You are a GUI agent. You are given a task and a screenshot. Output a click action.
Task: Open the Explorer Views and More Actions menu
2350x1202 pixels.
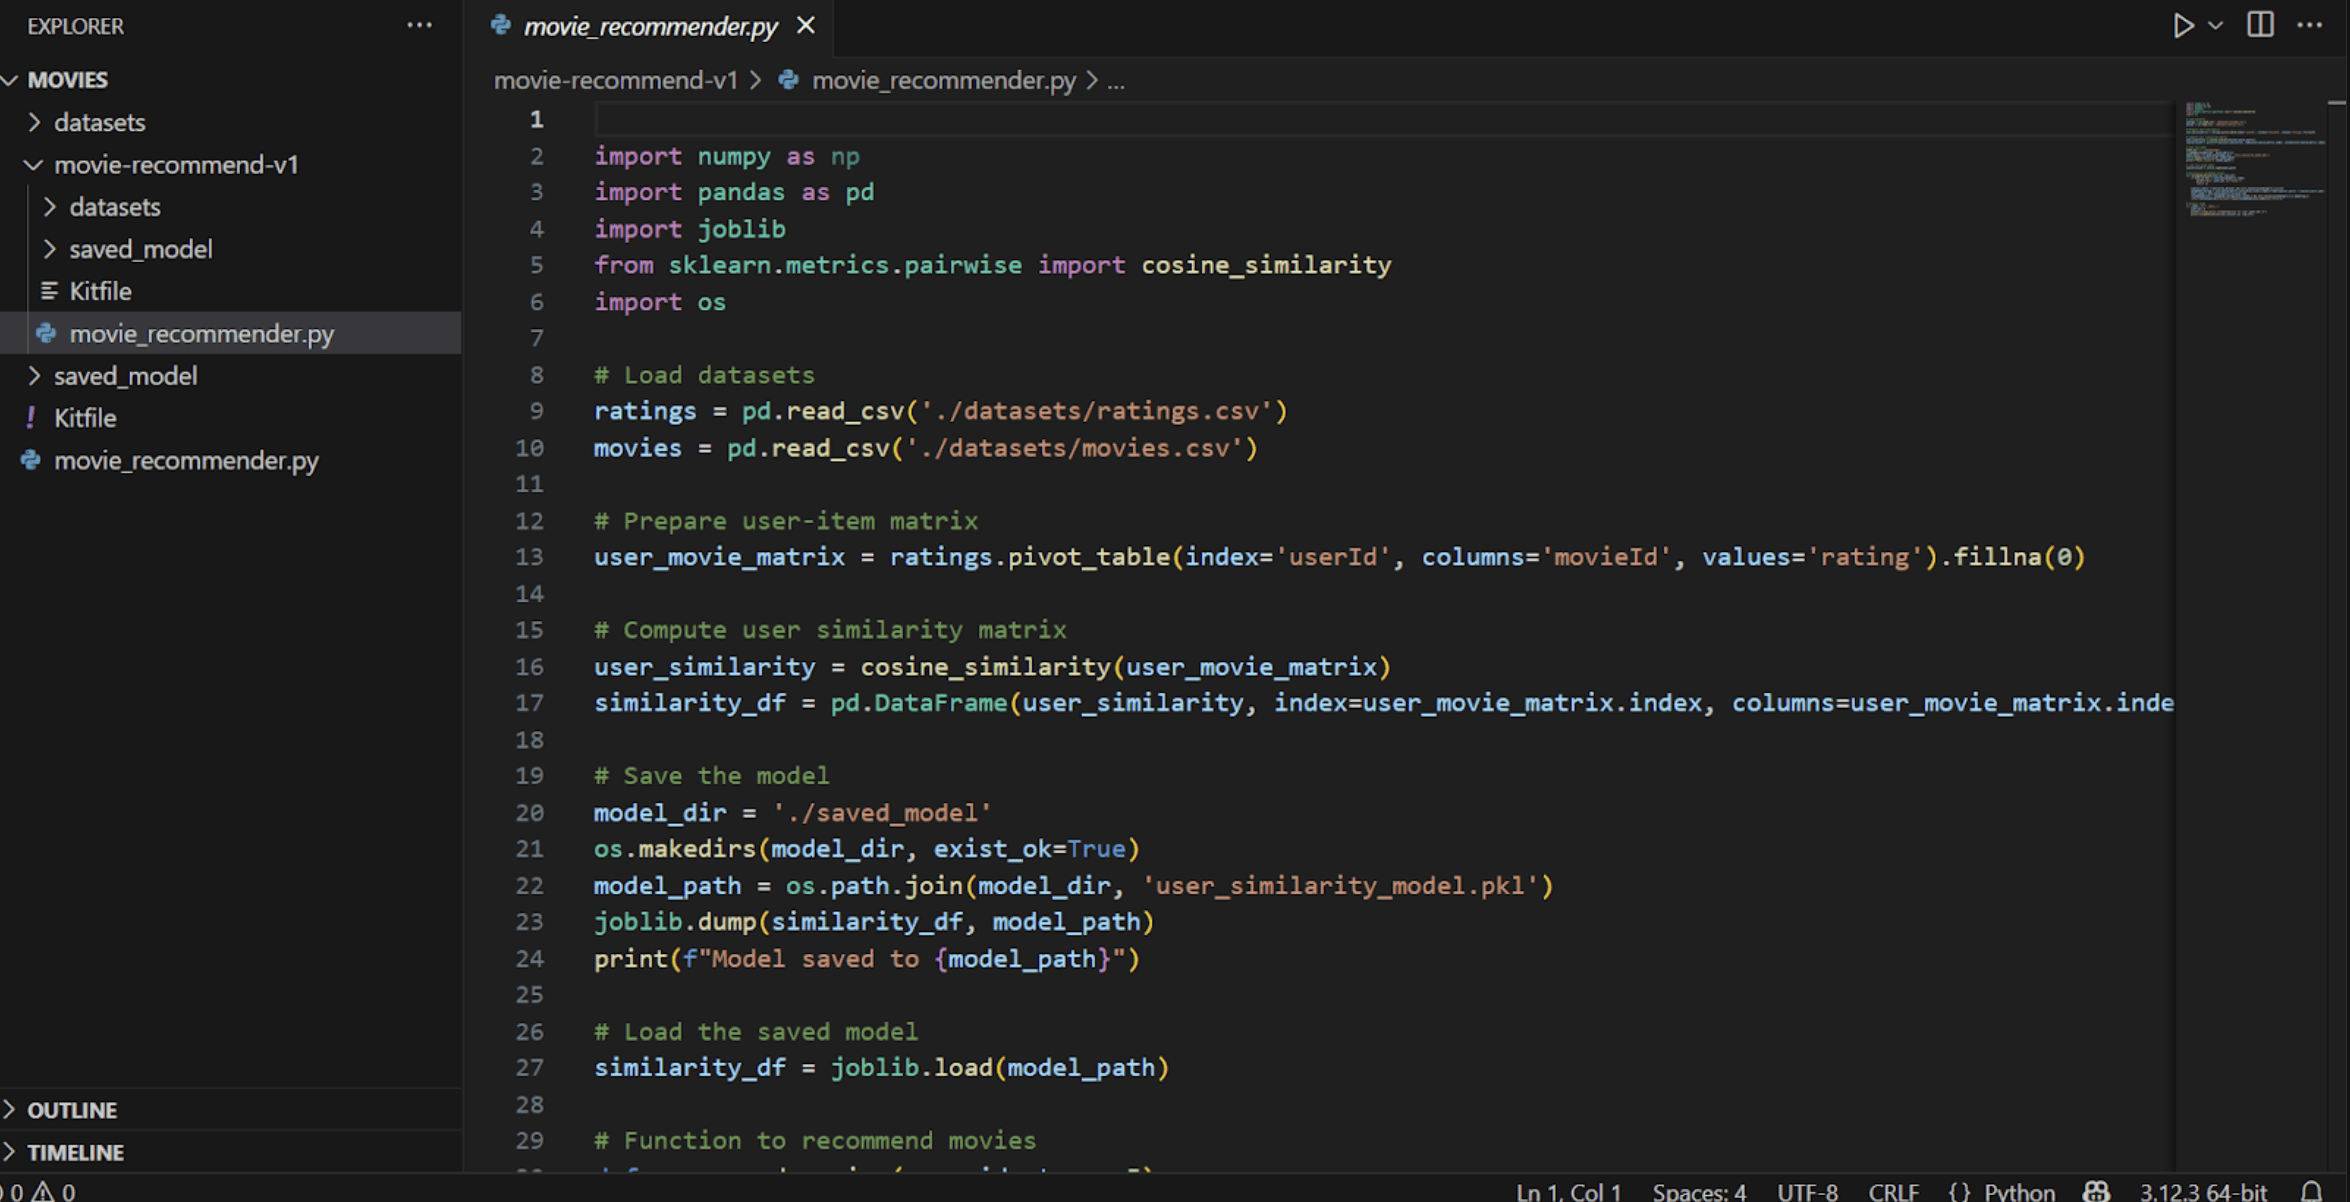point(420,25)
